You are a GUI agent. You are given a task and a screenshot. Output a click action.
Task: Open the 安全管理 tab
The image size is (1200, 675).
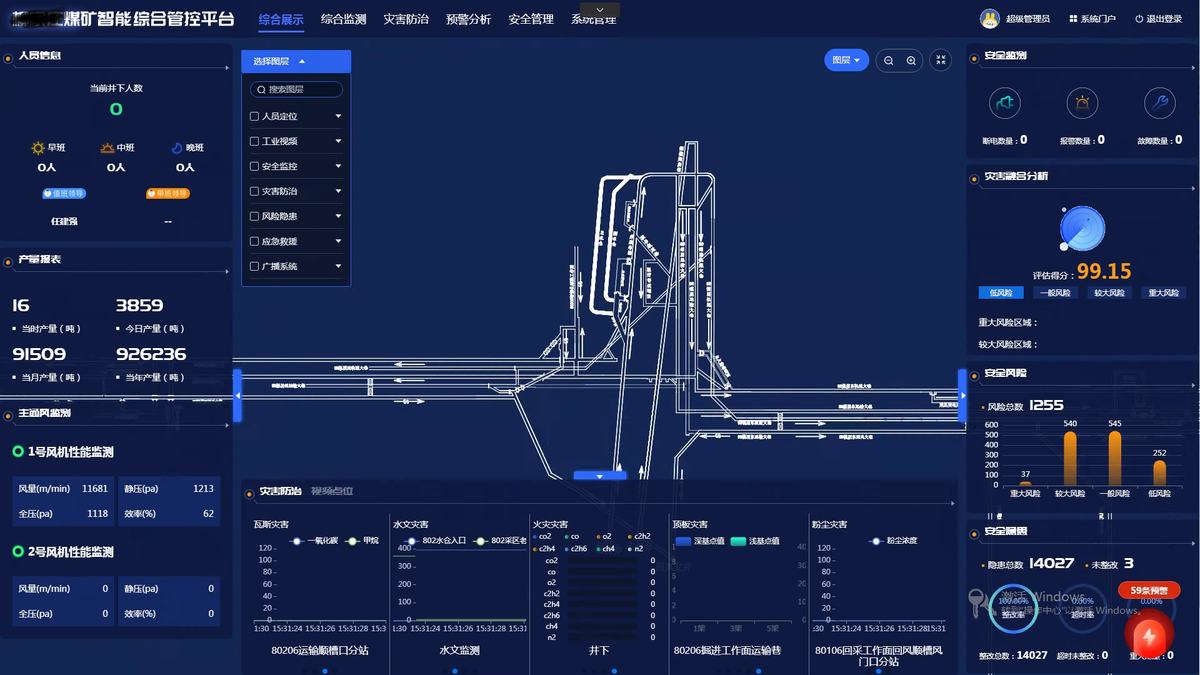(531, 19)
